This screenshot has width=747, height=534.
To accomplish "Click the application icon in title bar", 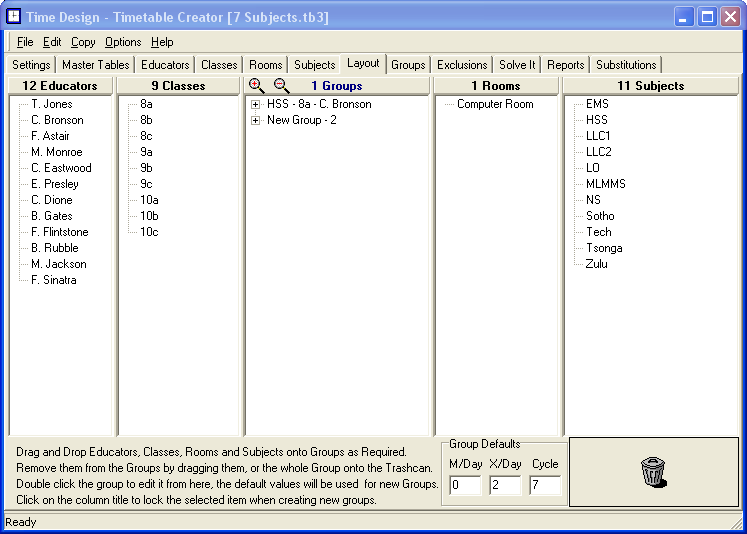I will pos(14,17).
